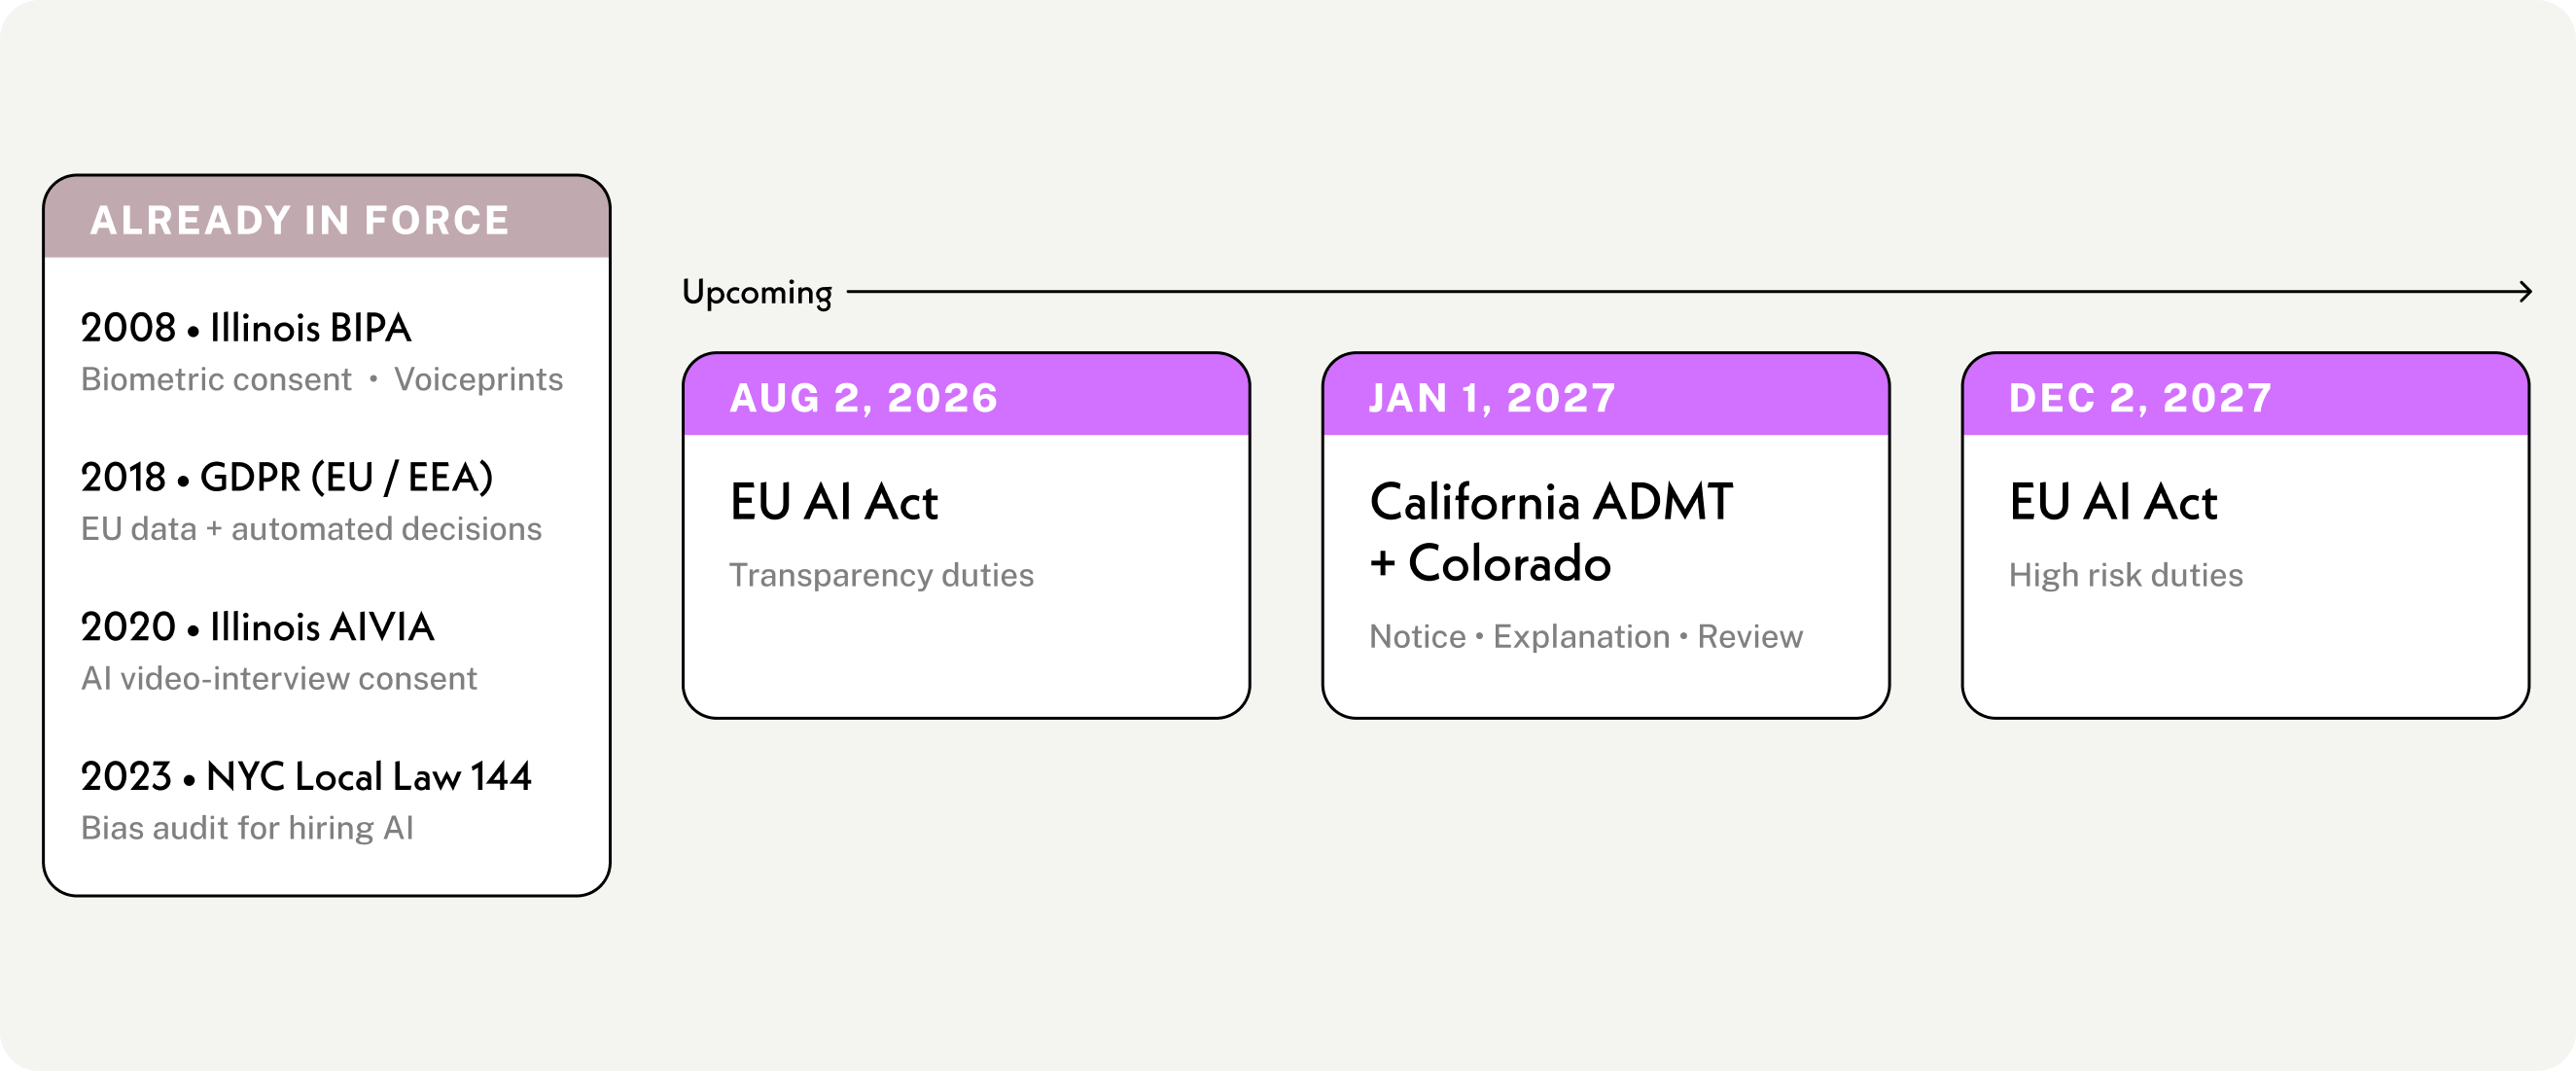Click the California ADMT + Colorado title
This screenshot has height=1071, width=2576.
pos(1551,532)
